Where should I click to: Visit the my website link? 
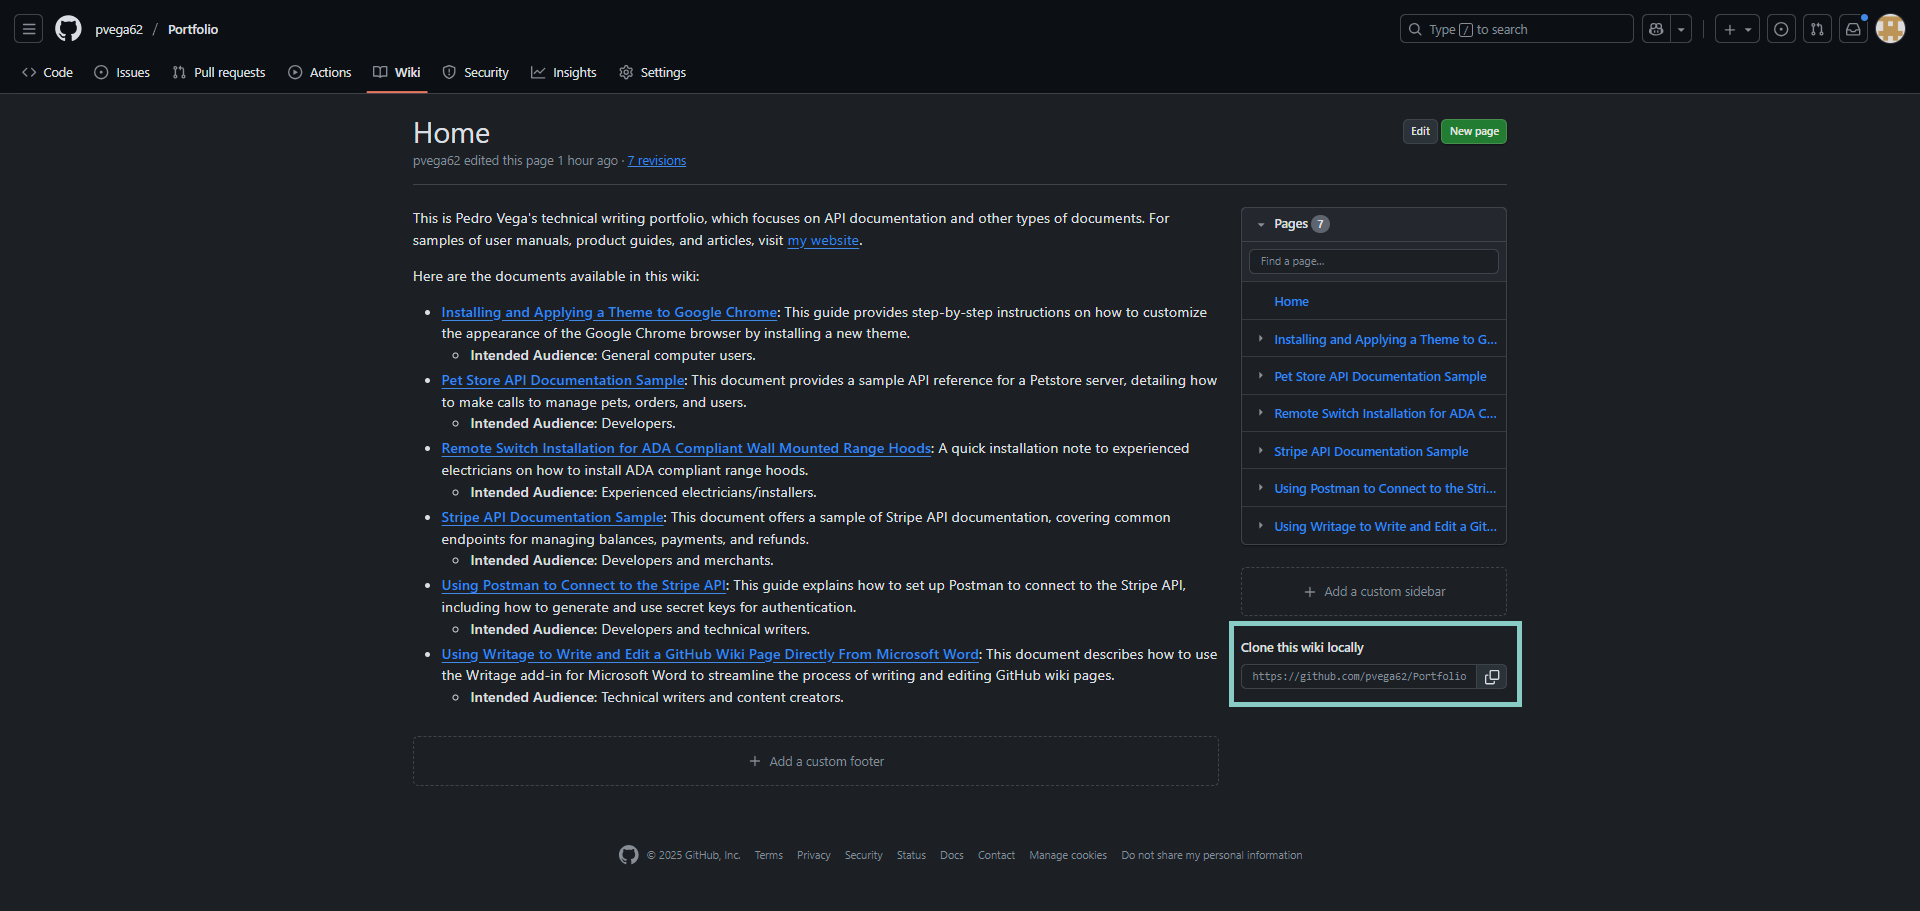tap(823, 240)
